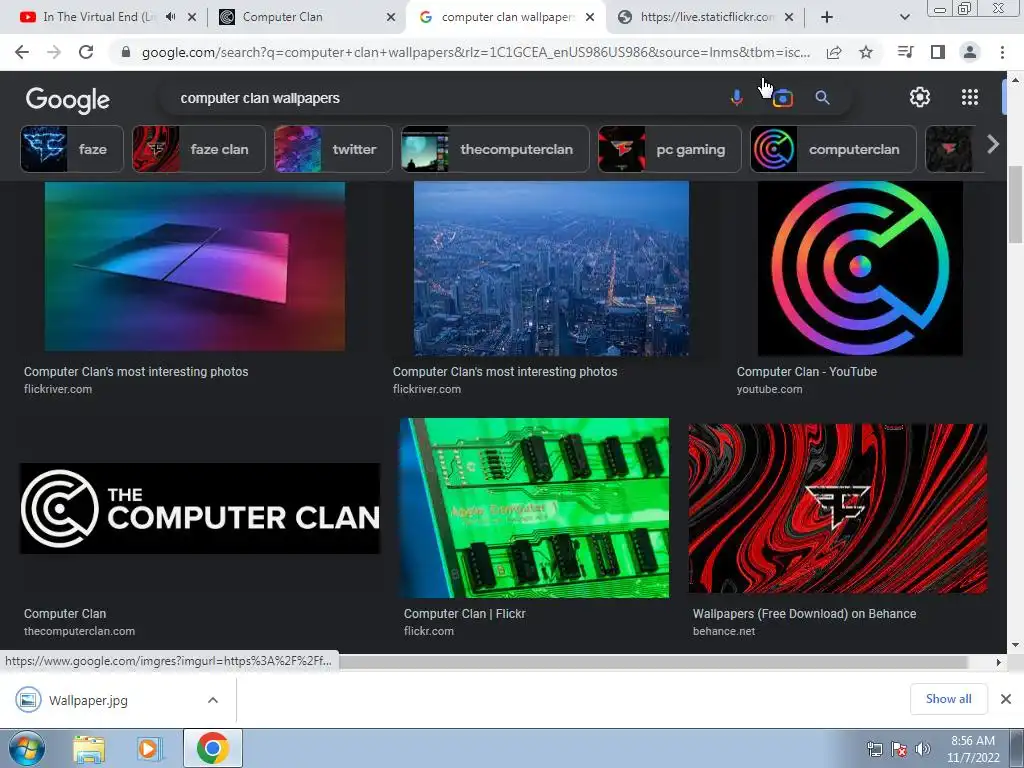1024x768 pixels.
Task: Launch Windows Media Player from taskbar
Action: coord(149,748)
